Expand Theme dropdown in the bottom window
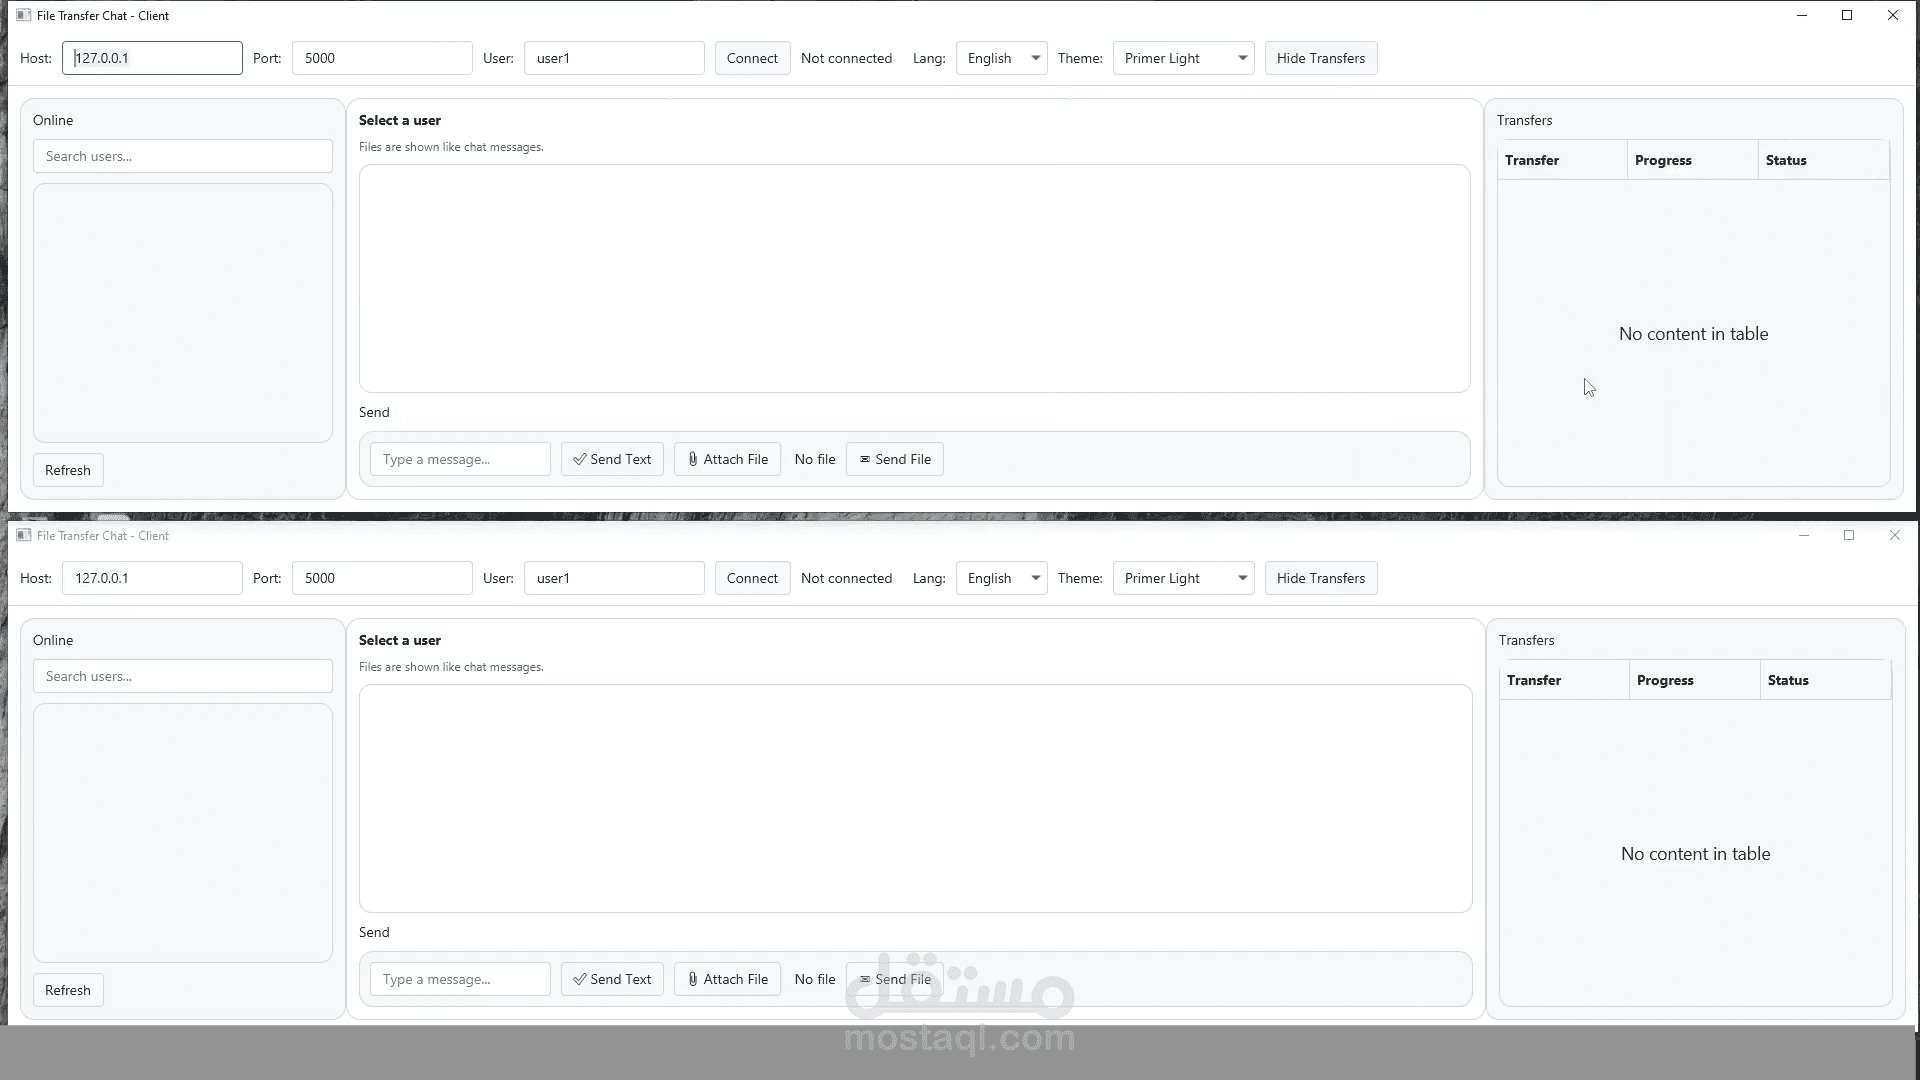 coord(1183,578)
